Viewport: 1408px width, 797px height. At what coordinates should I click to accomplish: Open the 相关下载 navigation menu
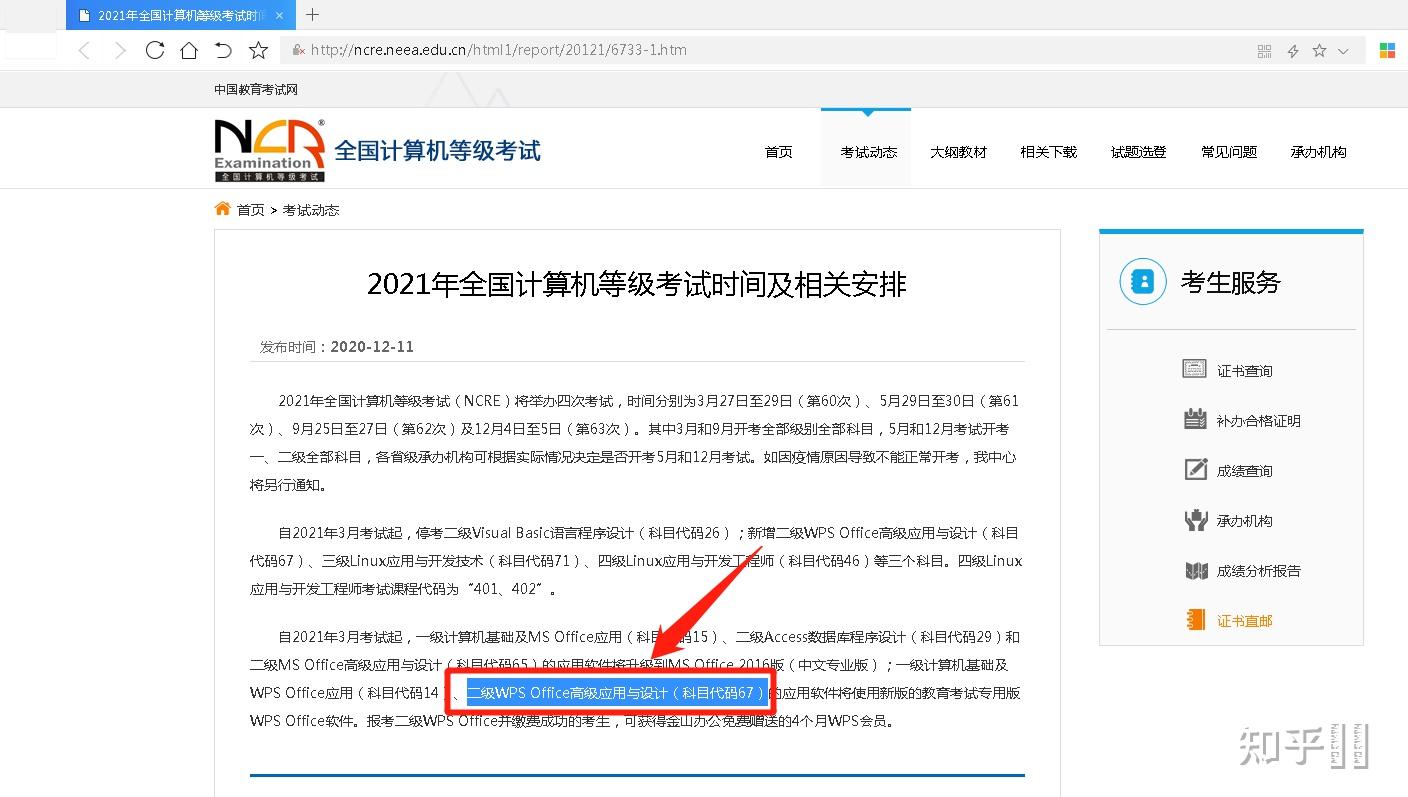[x=1048, y=152]
